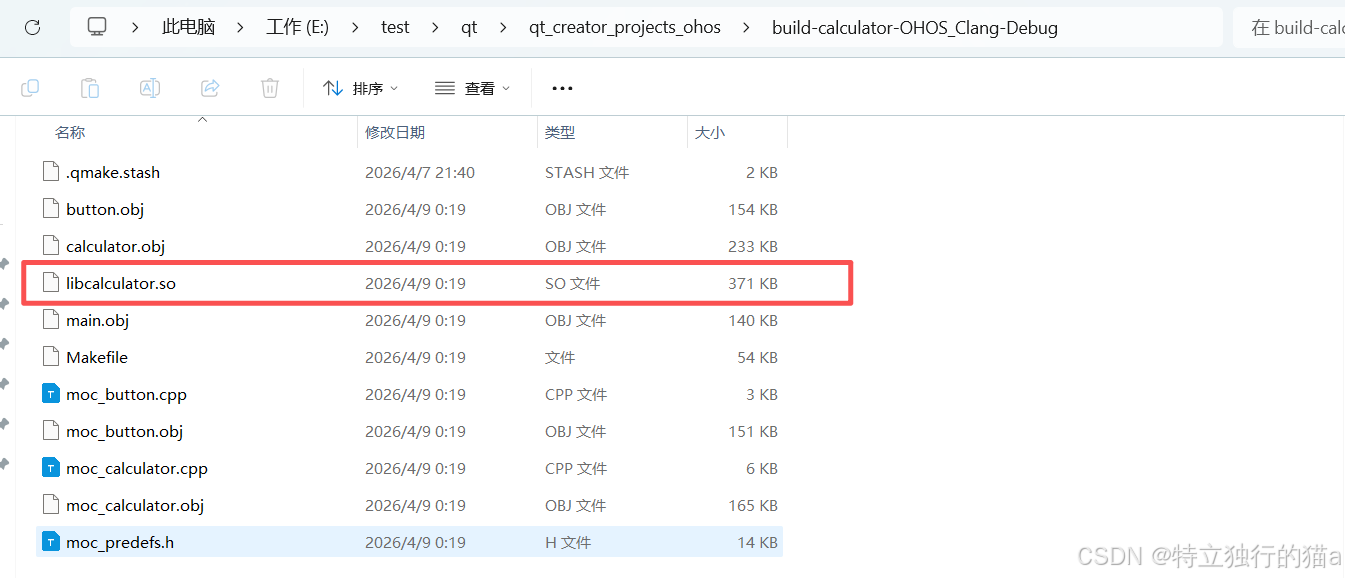This screenshot has height=578, width=1345.
Task: Click size 233 KB of calculator.obj
Action: pyautogui.click(x=753, y=246)
